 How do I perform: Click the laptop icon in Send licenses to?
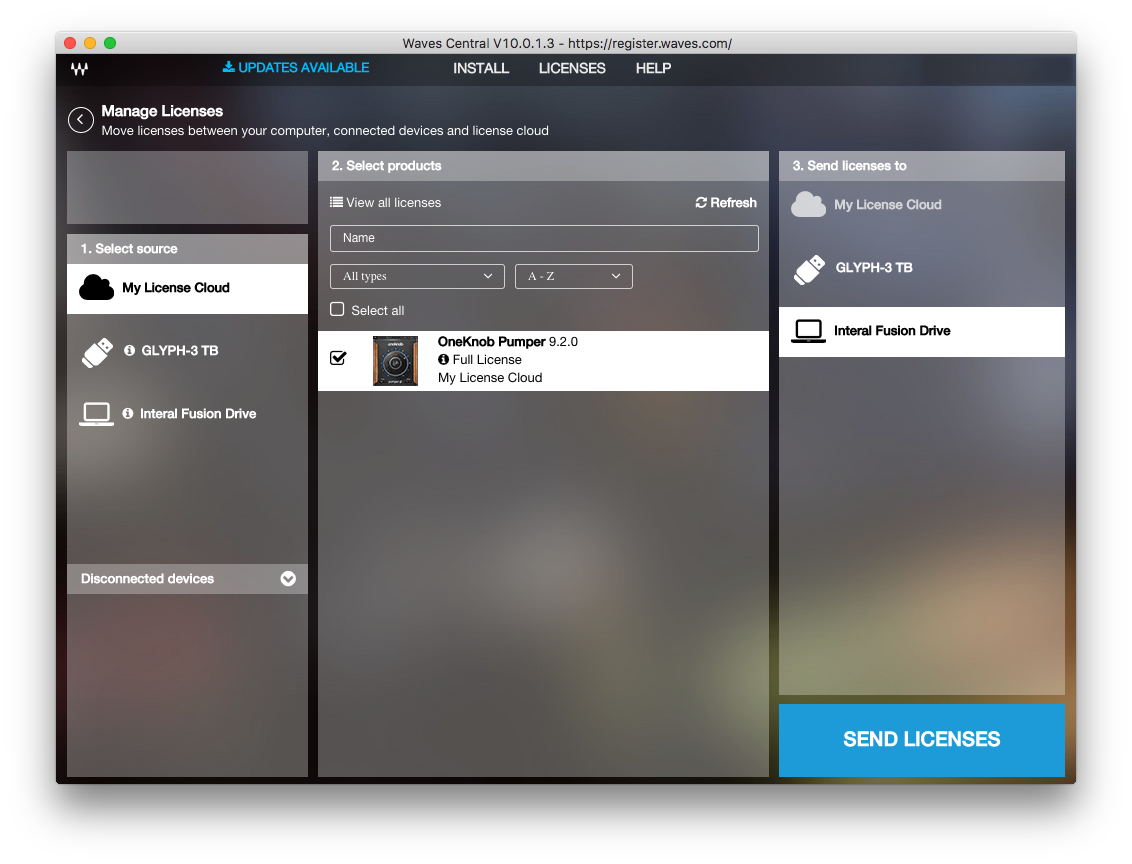point(809,331)
